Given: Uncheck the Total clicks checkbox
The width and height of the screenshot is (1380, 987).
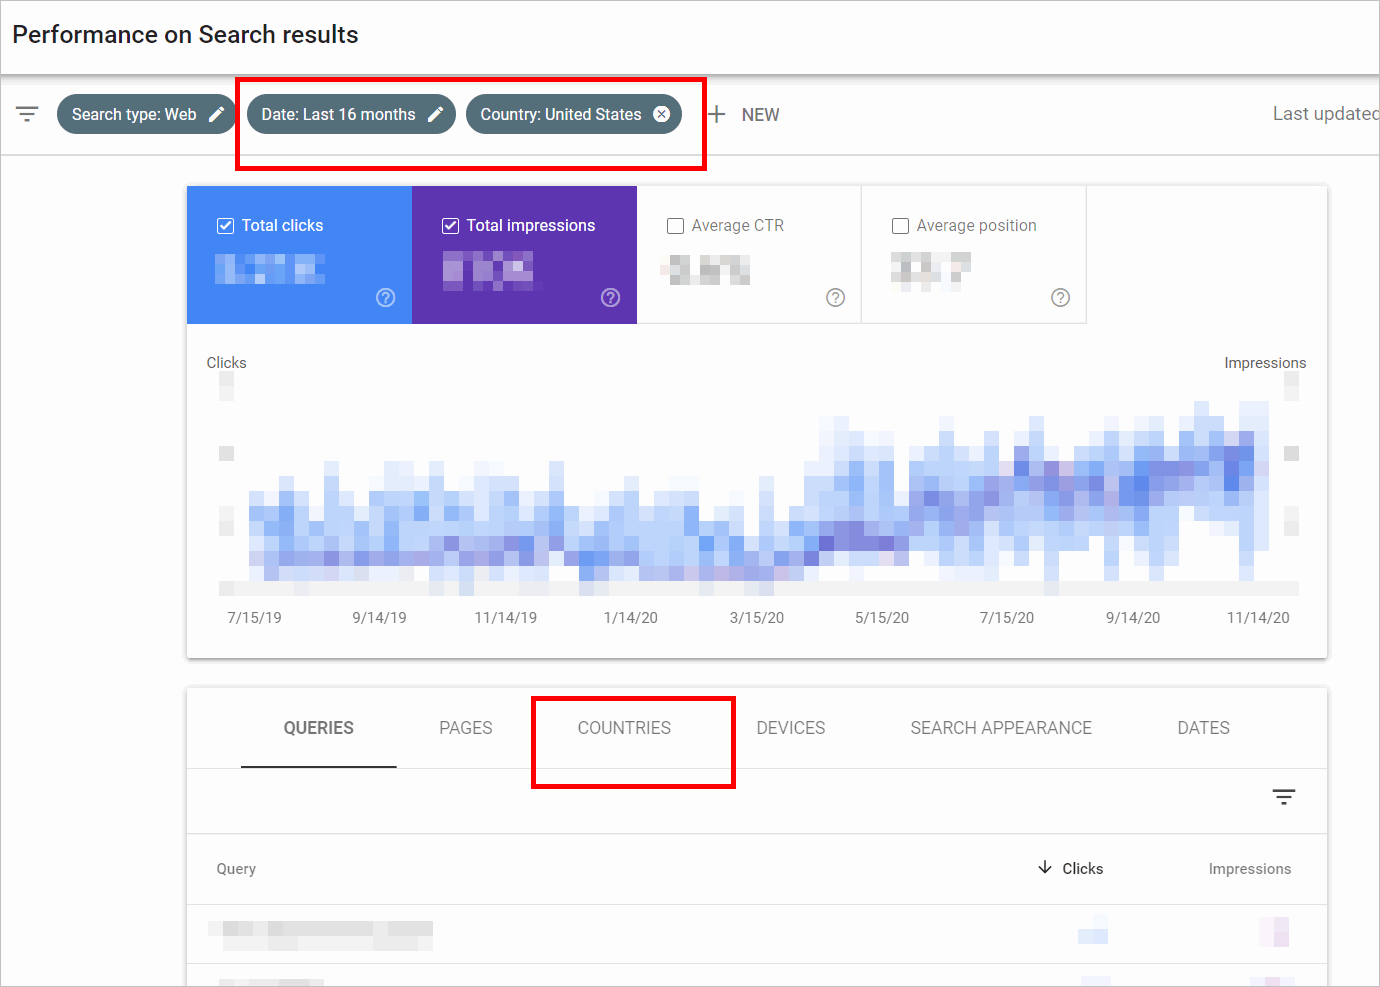Looking at the screenshot, I should (x=225, y=225).
